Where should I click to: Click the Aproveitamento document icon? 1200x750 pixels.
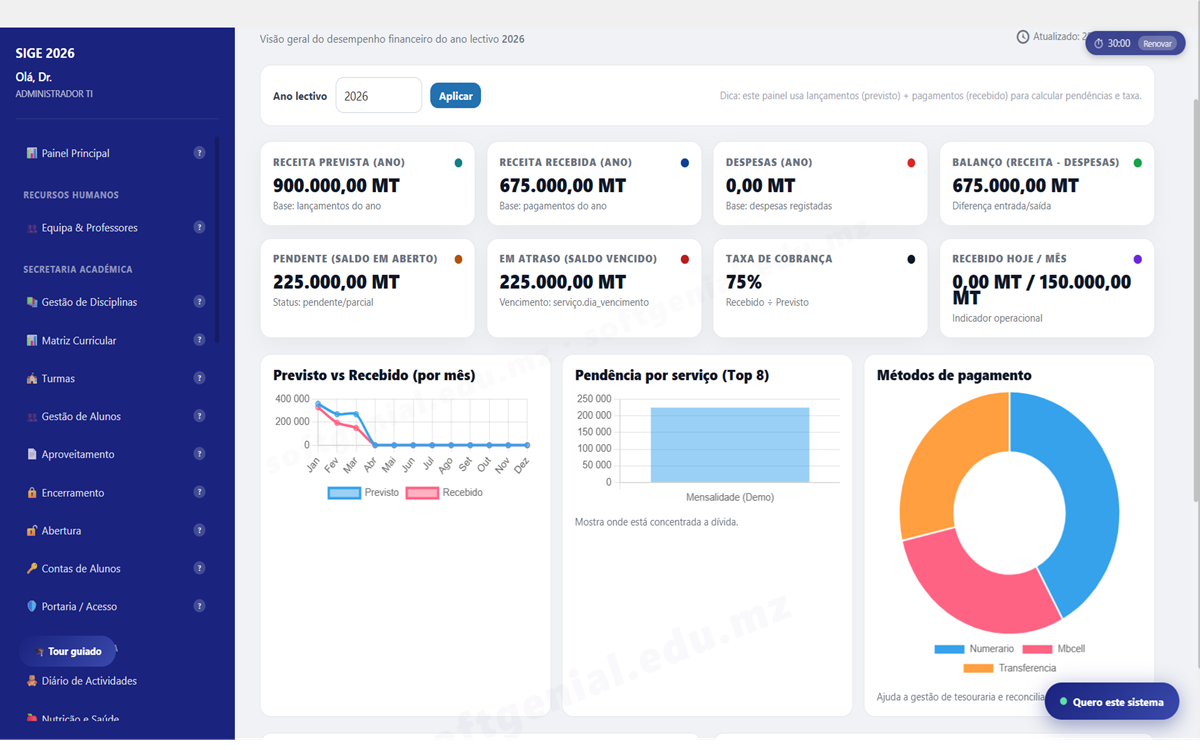31,454
